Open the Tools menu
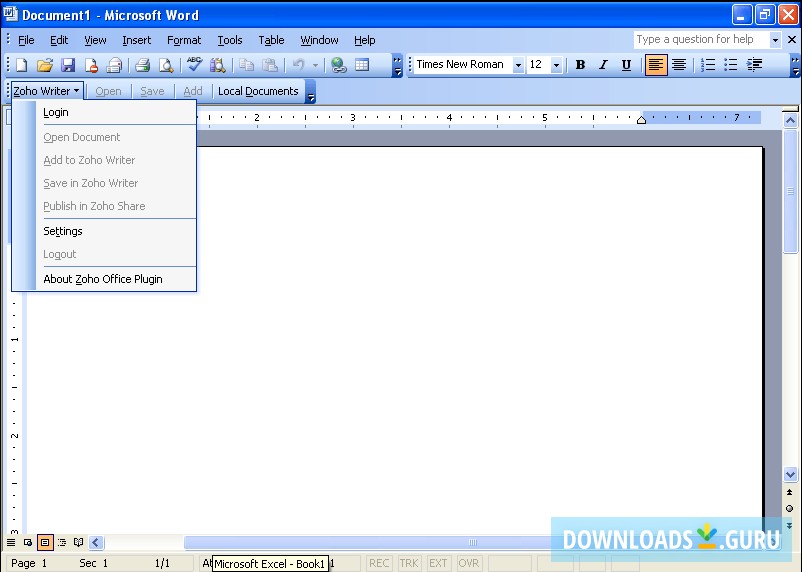 (x=230, y=40)
